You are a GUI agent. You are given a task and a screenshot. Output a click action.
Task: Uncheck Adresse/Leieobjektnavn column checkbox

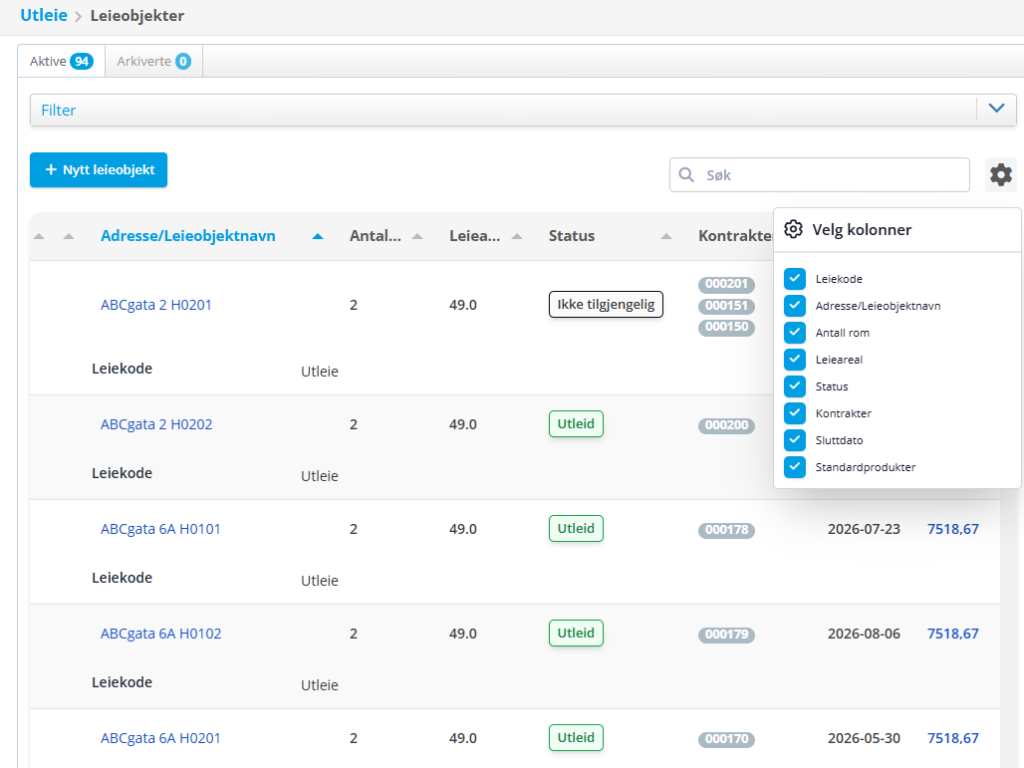tap(795, 306)
